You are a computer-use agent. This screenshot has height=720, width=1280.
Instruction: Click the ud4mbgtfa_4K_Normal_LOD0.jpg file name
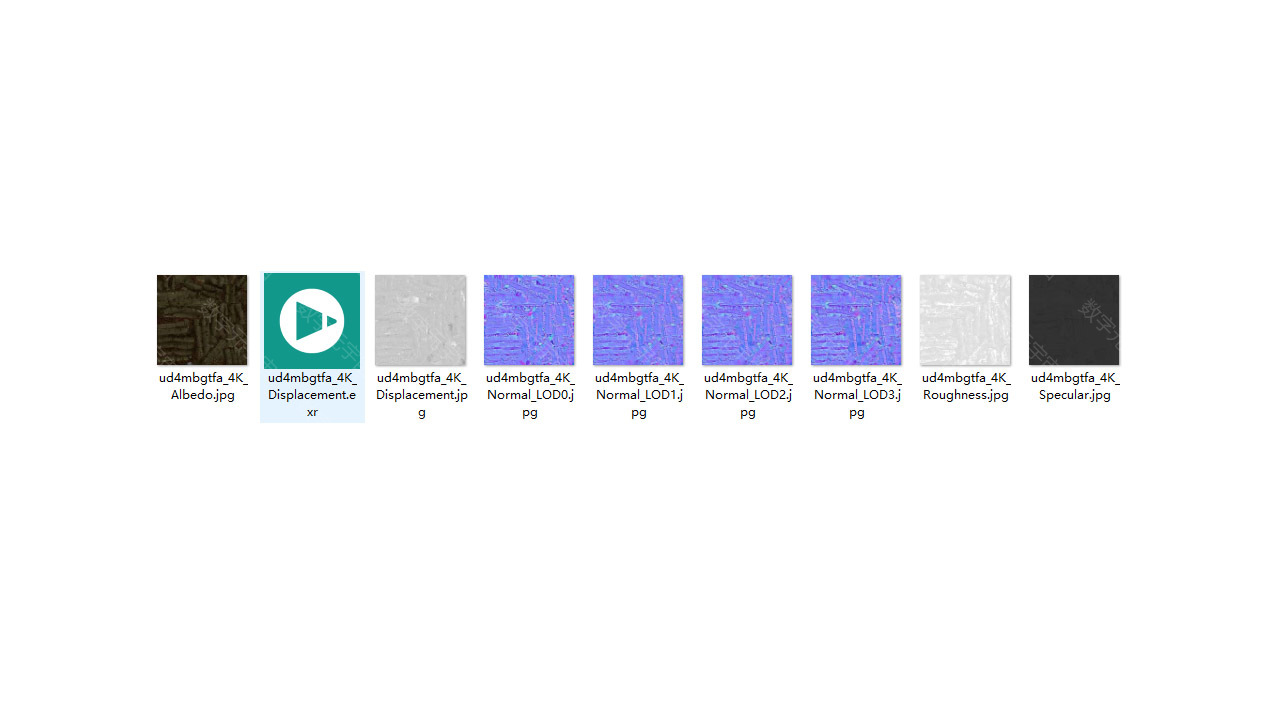530,395
